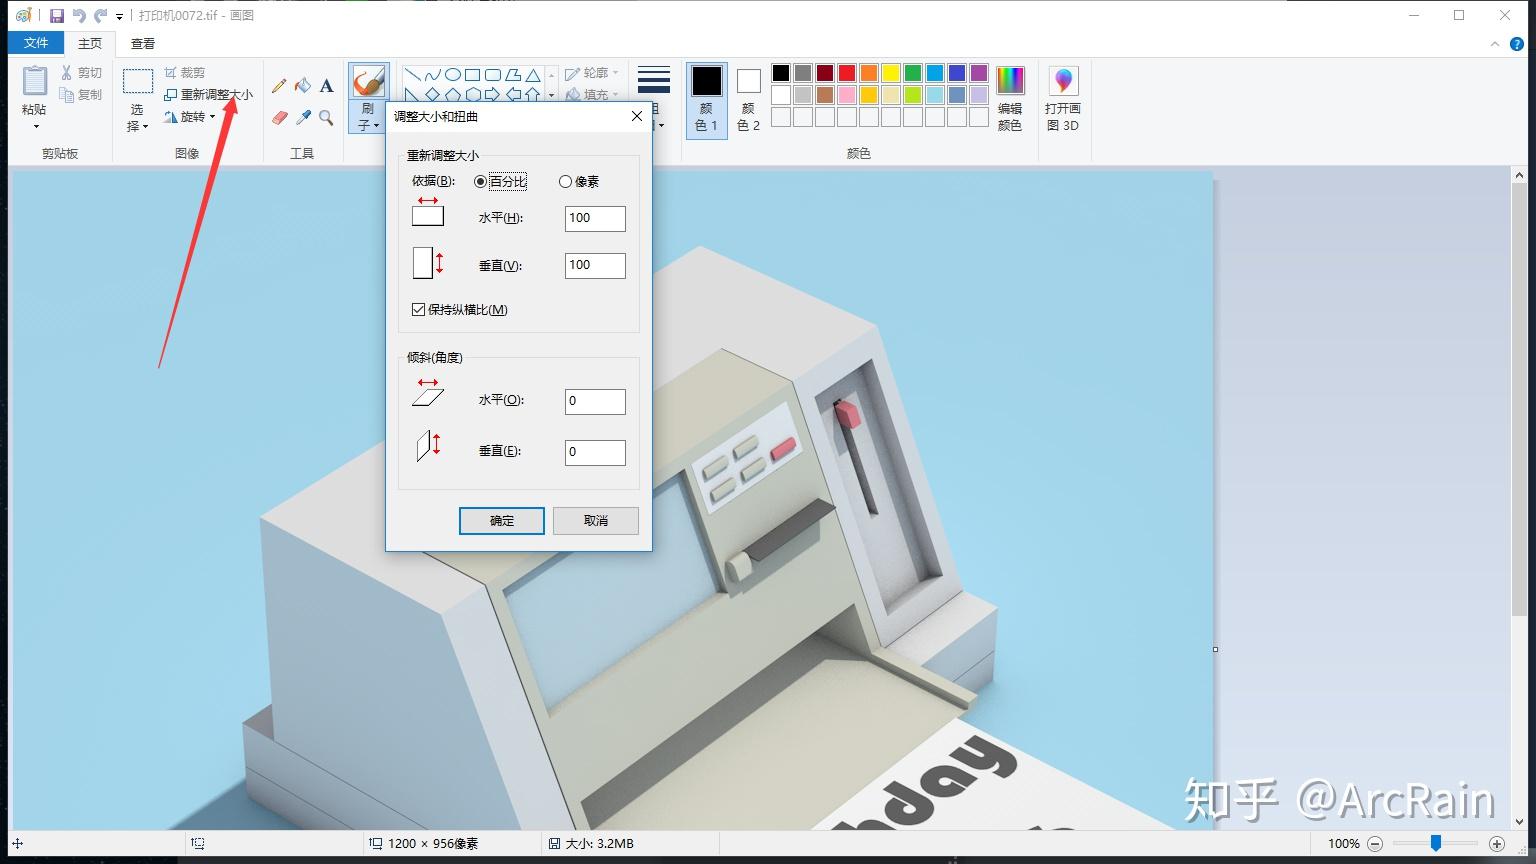Select the Pencil tool
The height and width of the screenshot is (864, 1536).
(279, 86)
